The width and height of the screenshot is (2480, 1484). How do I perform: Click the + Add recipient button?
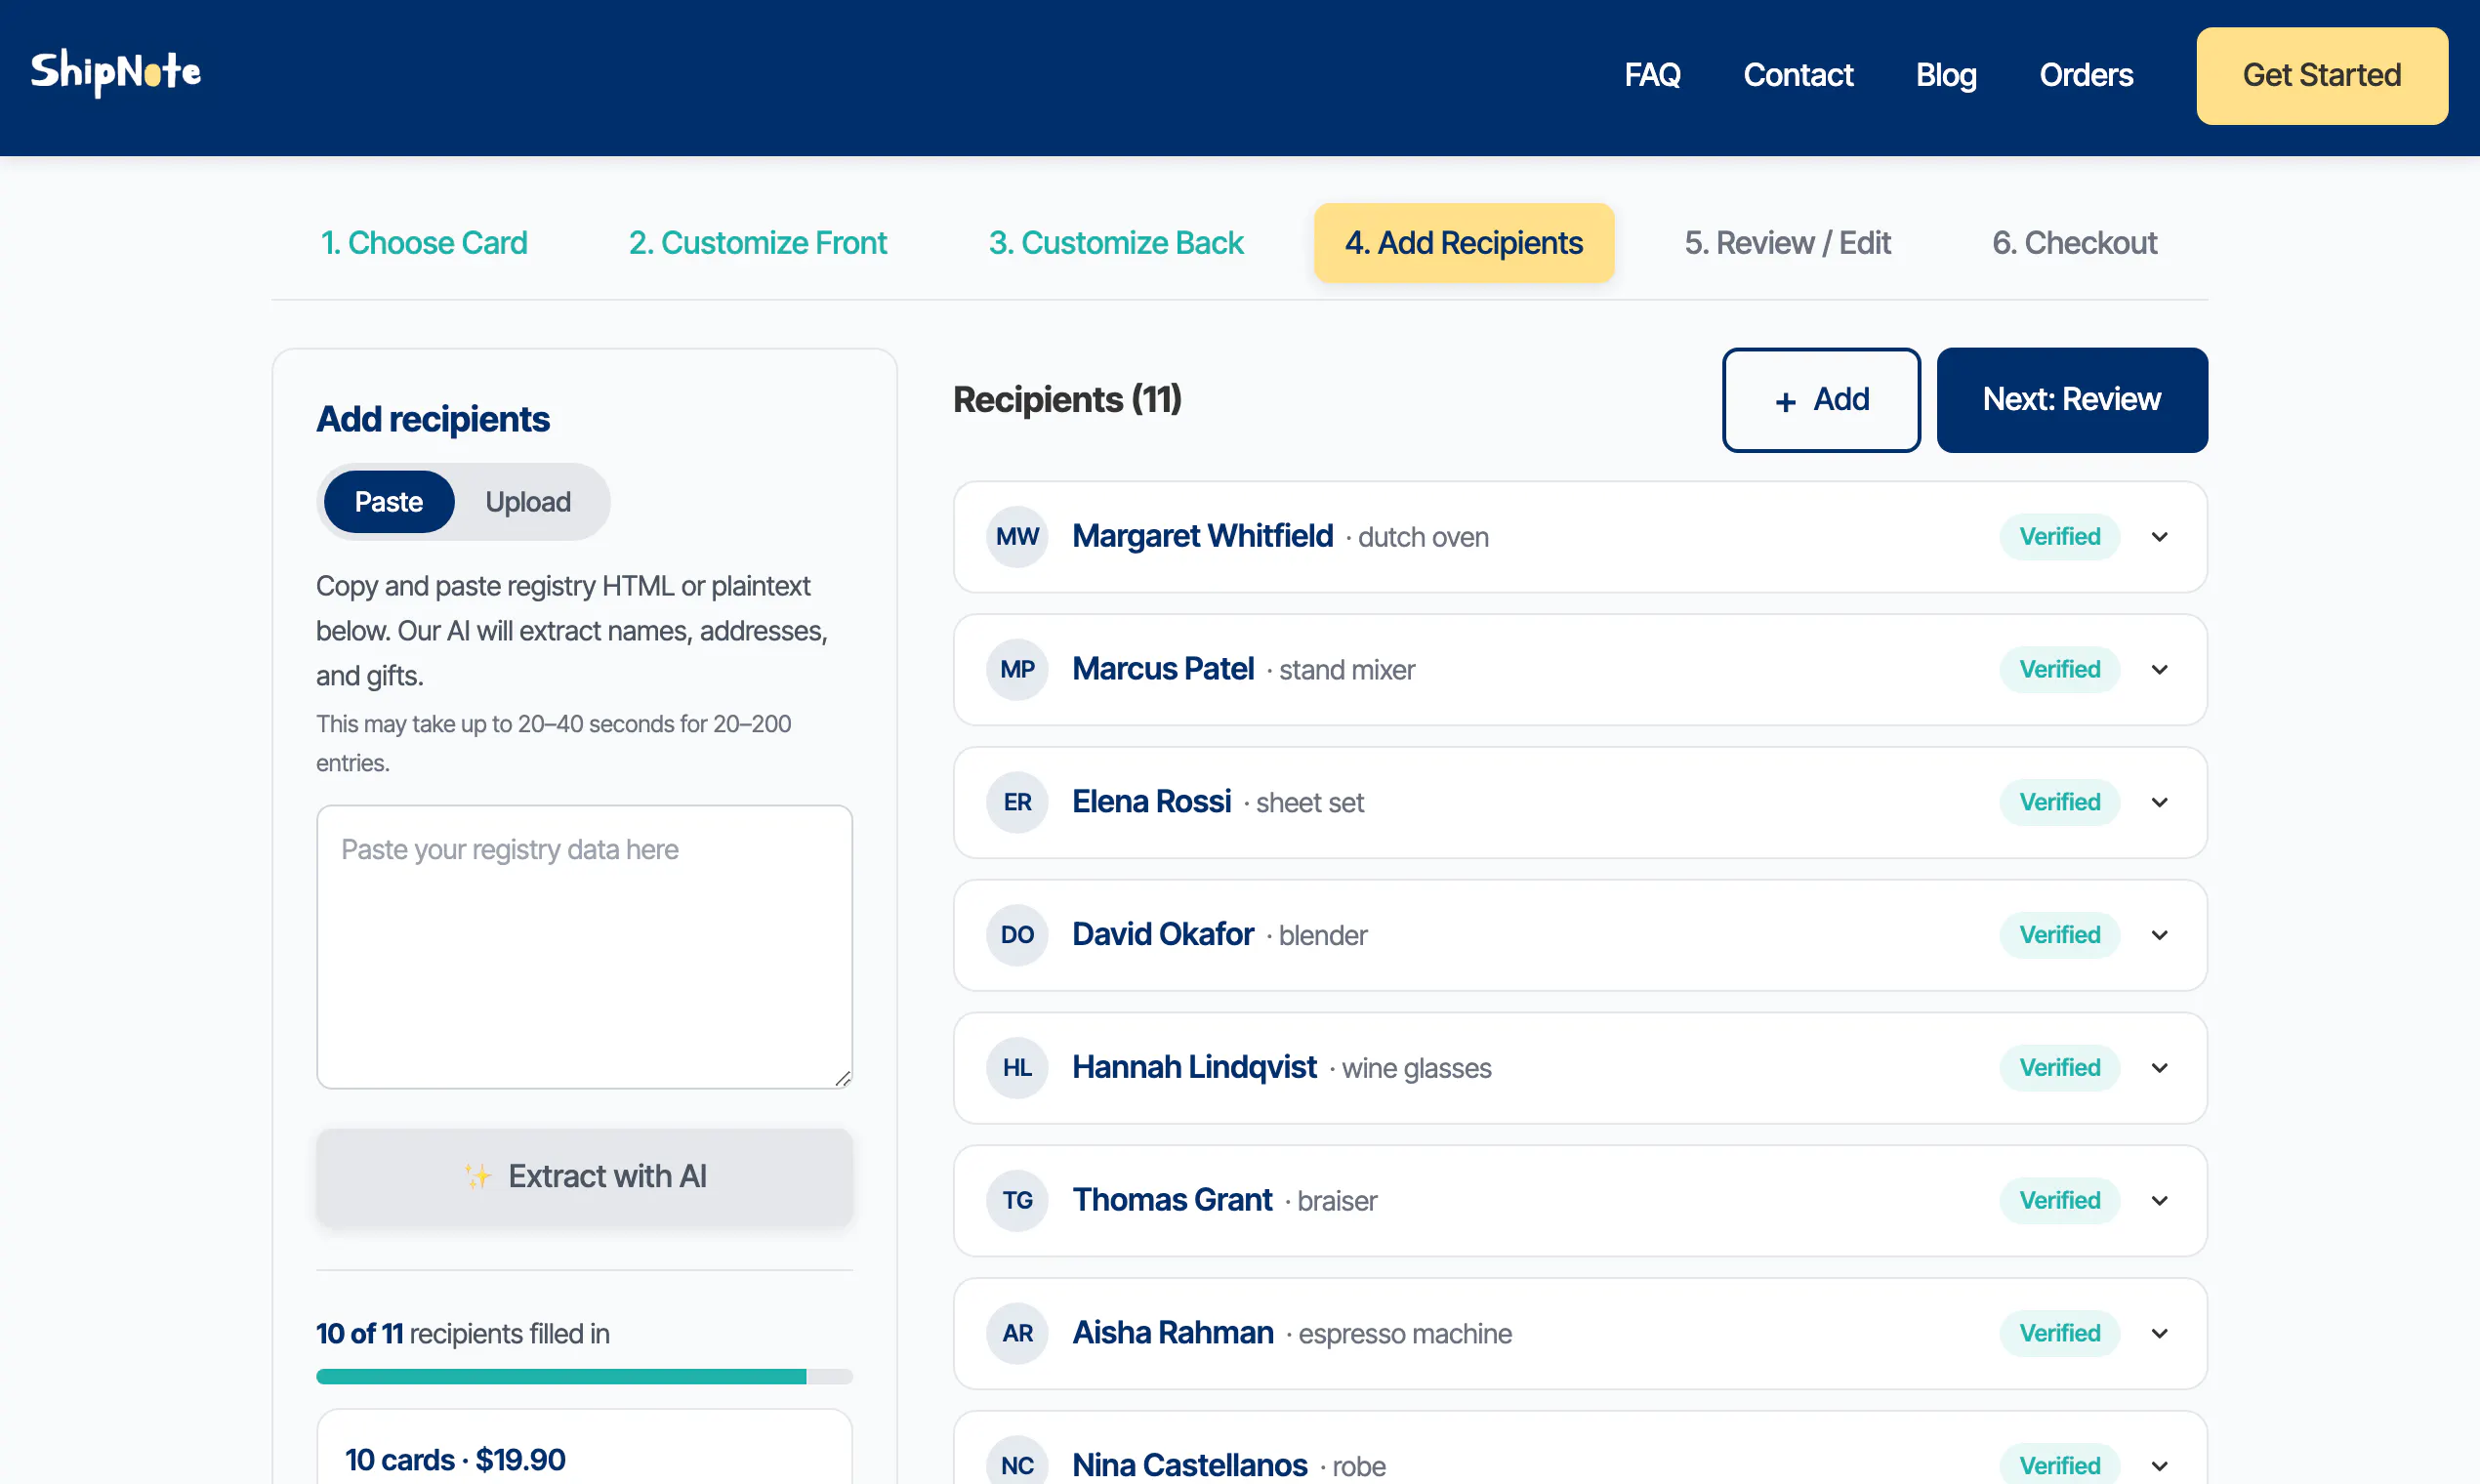tap(1821, 400)
